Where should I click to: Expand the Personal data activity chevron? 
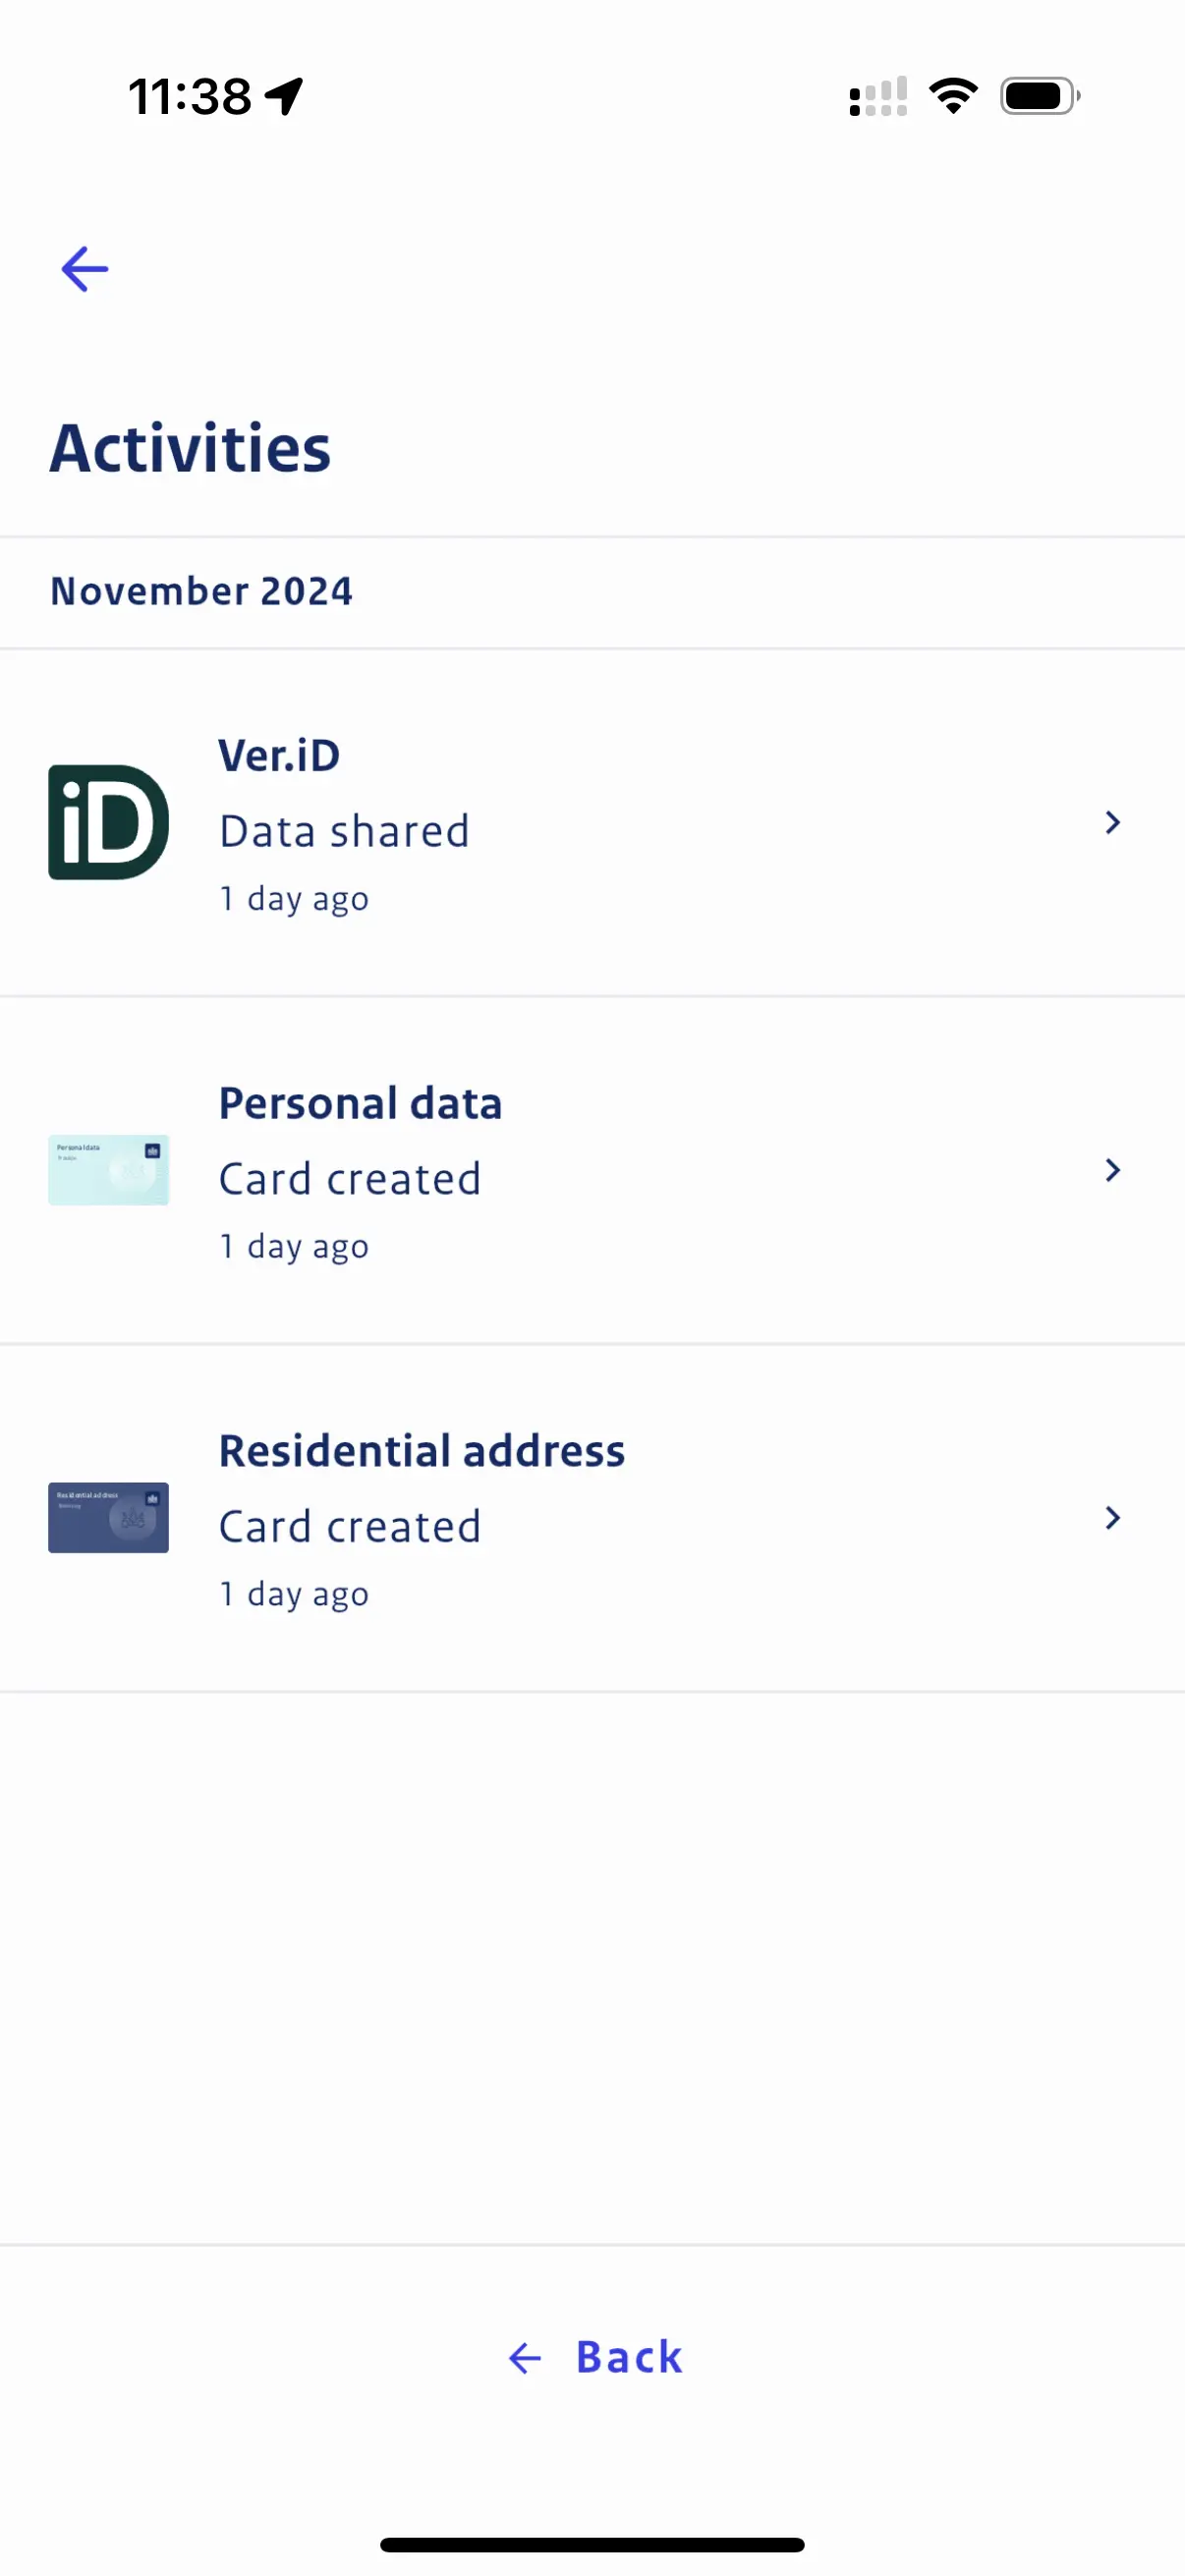pyautogui.click(x=1112, y=1169)
